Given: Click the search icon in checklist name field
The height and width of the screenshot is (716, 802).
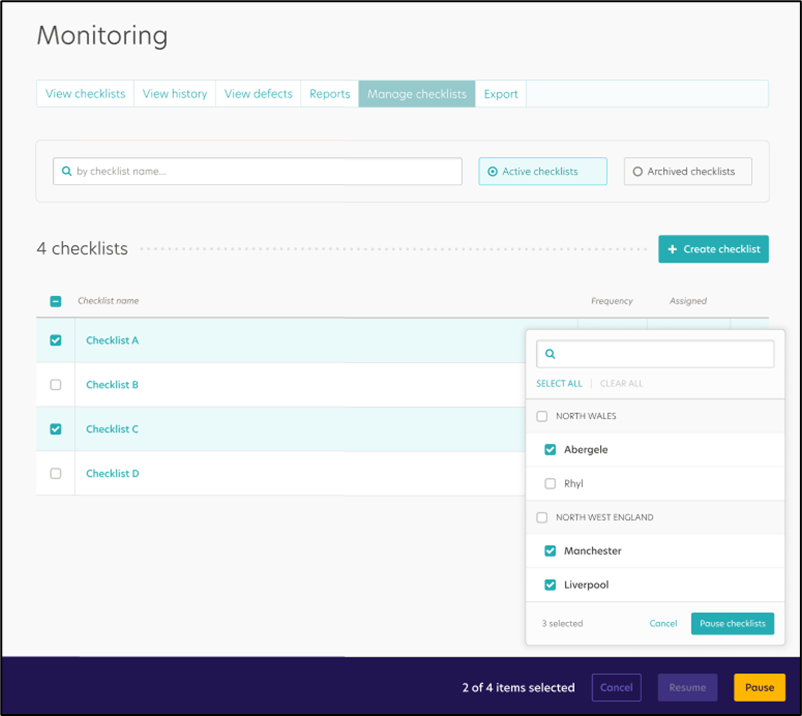Looking at the screenshot, I should coord(68,171).
